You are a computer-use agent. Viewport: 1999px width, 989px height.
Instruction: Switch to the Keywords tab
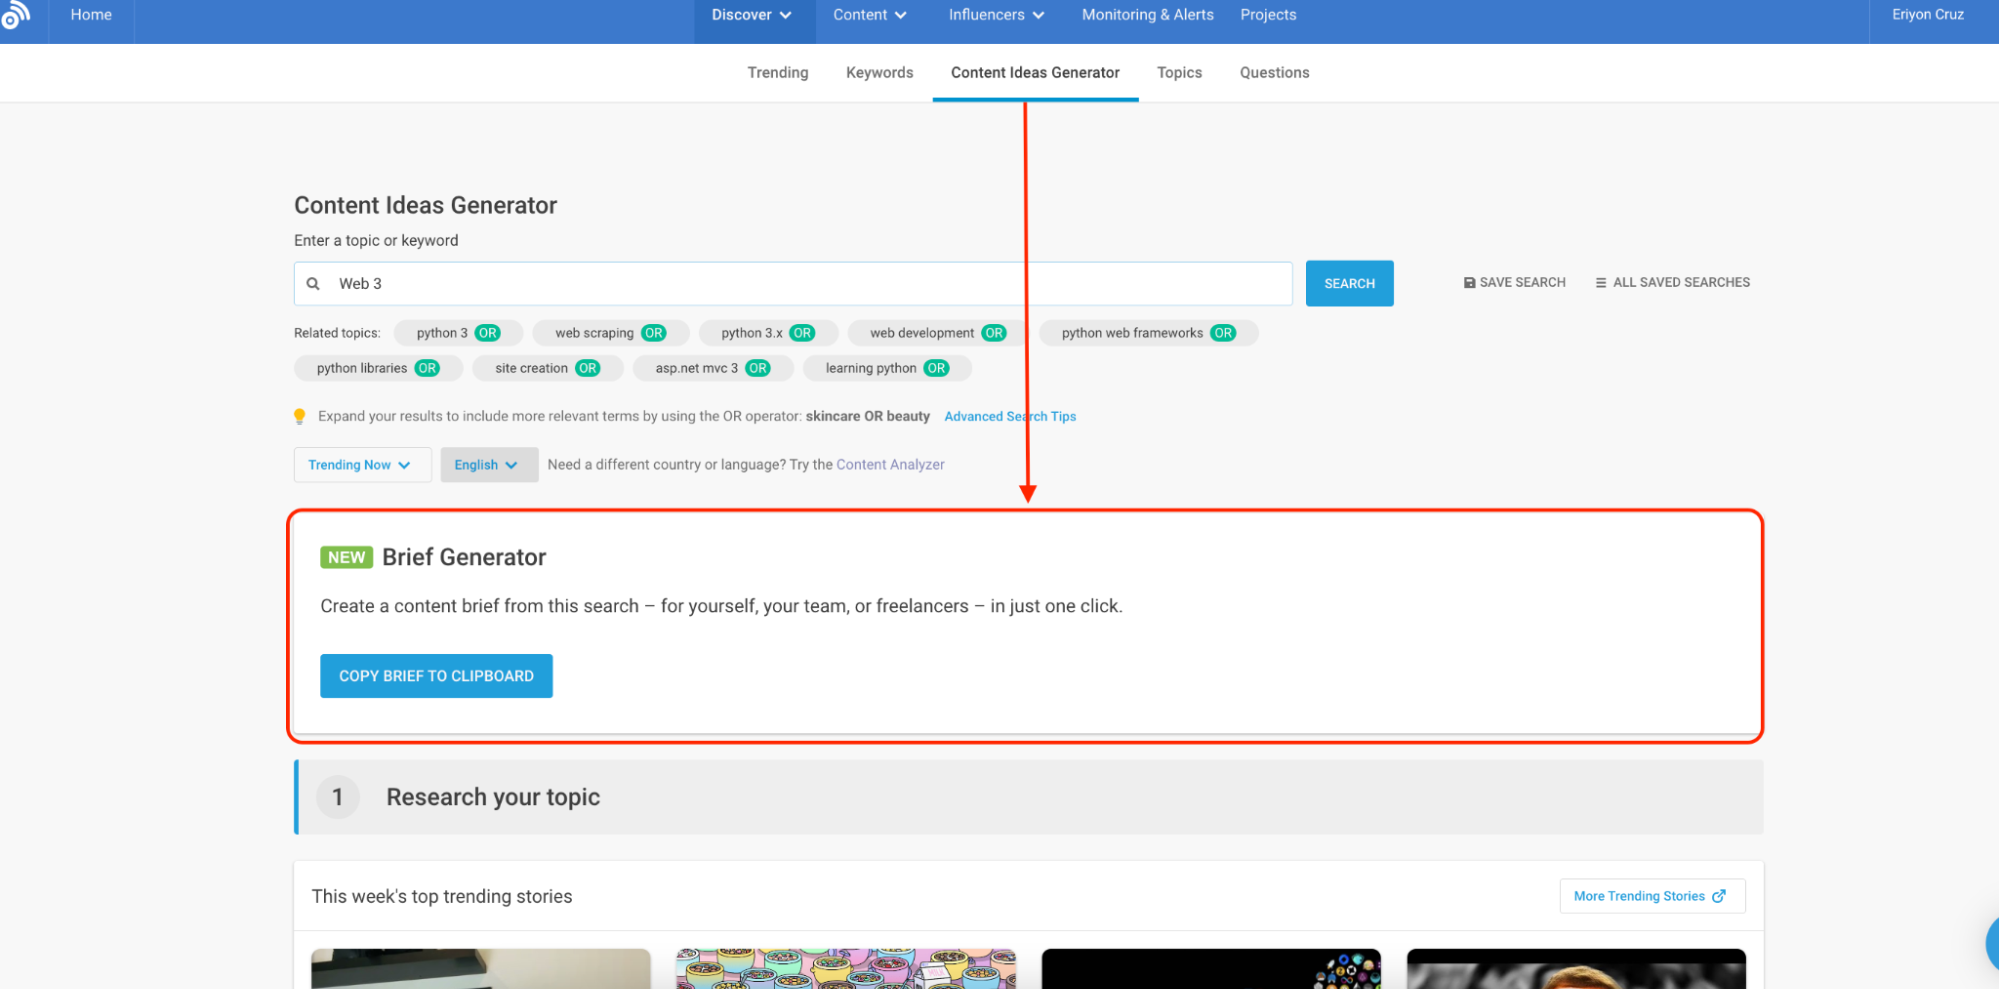pos(879,73)
